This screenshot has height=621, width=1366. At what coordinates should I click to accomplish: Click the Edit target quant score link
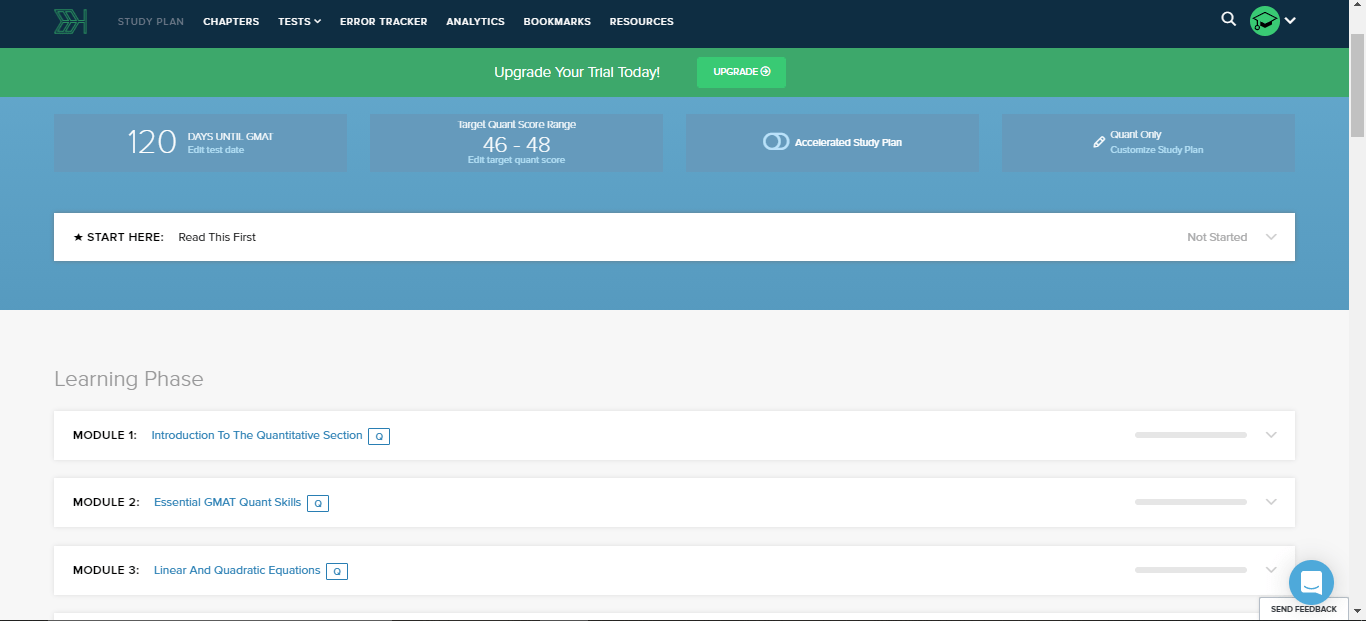(516, 160)
